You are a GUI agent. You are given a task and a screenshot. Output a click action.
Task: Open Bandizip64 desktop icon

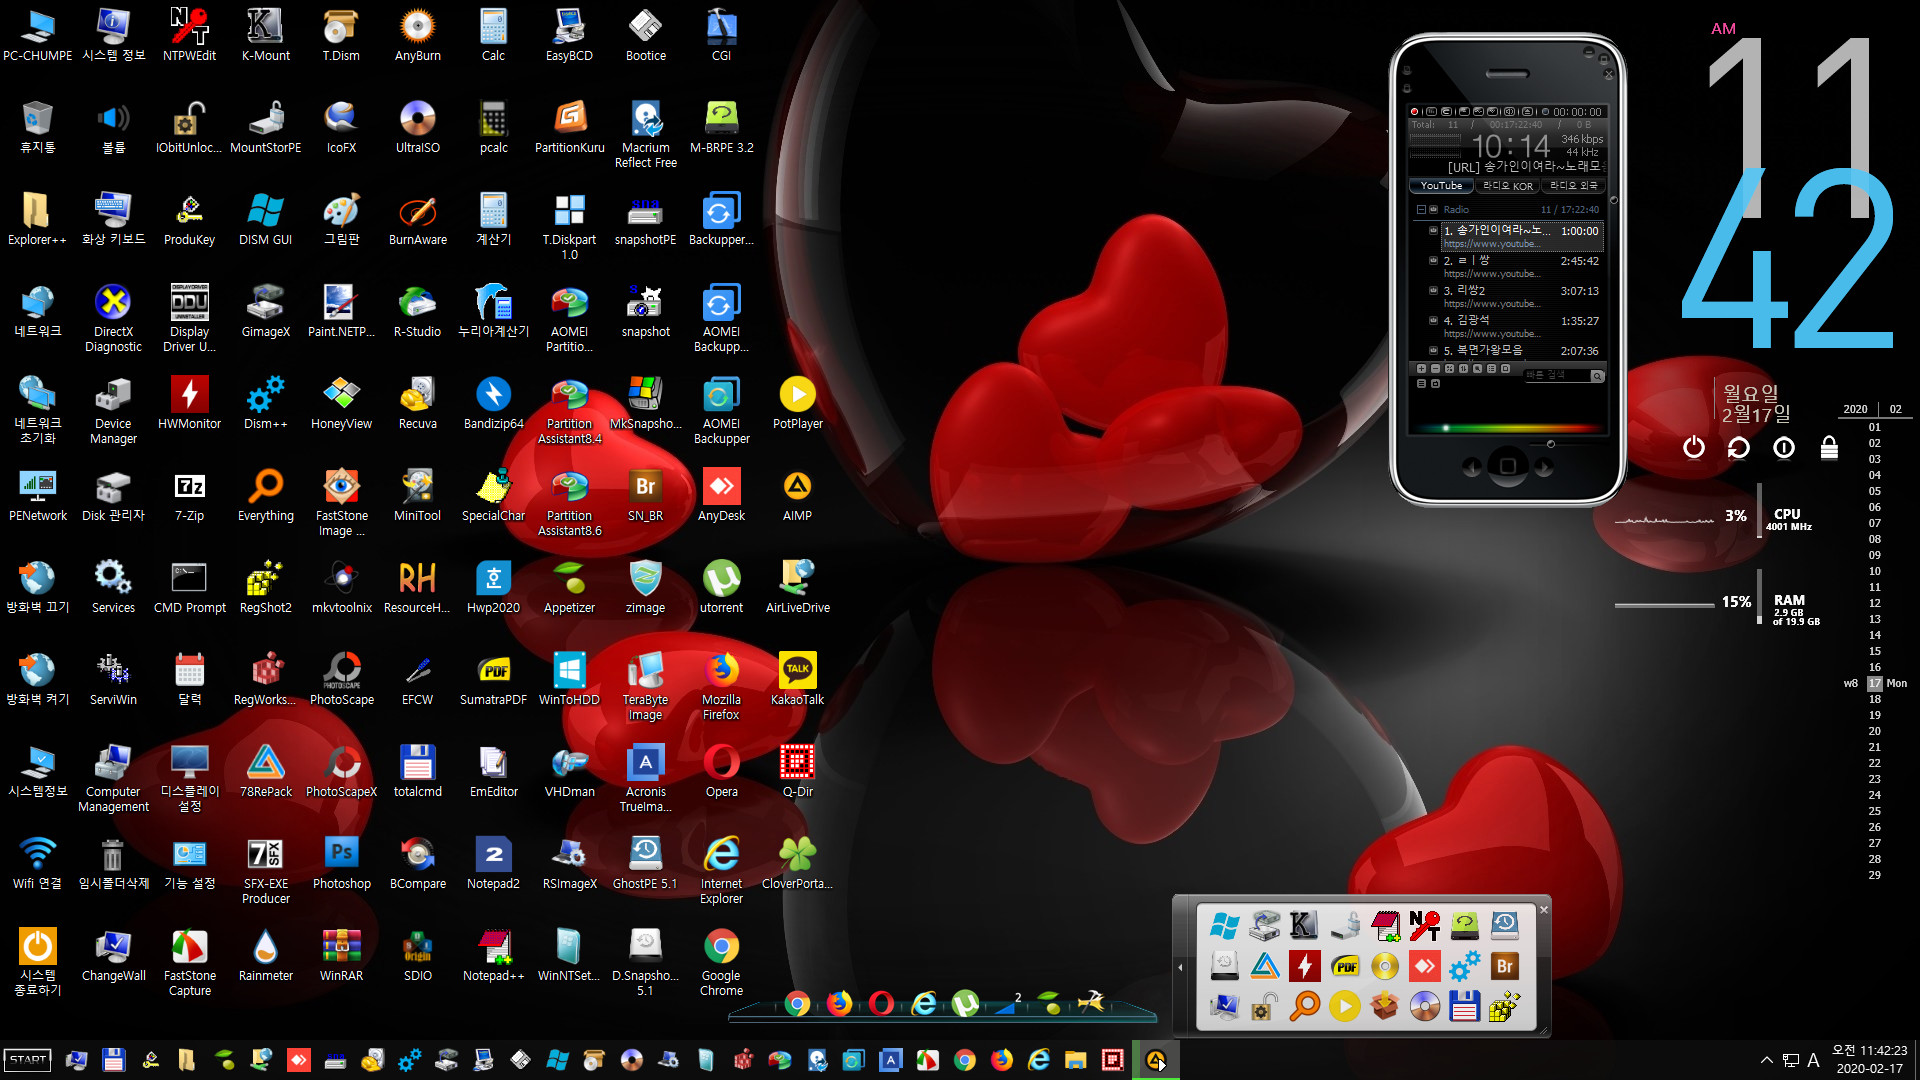click(493, 403)
